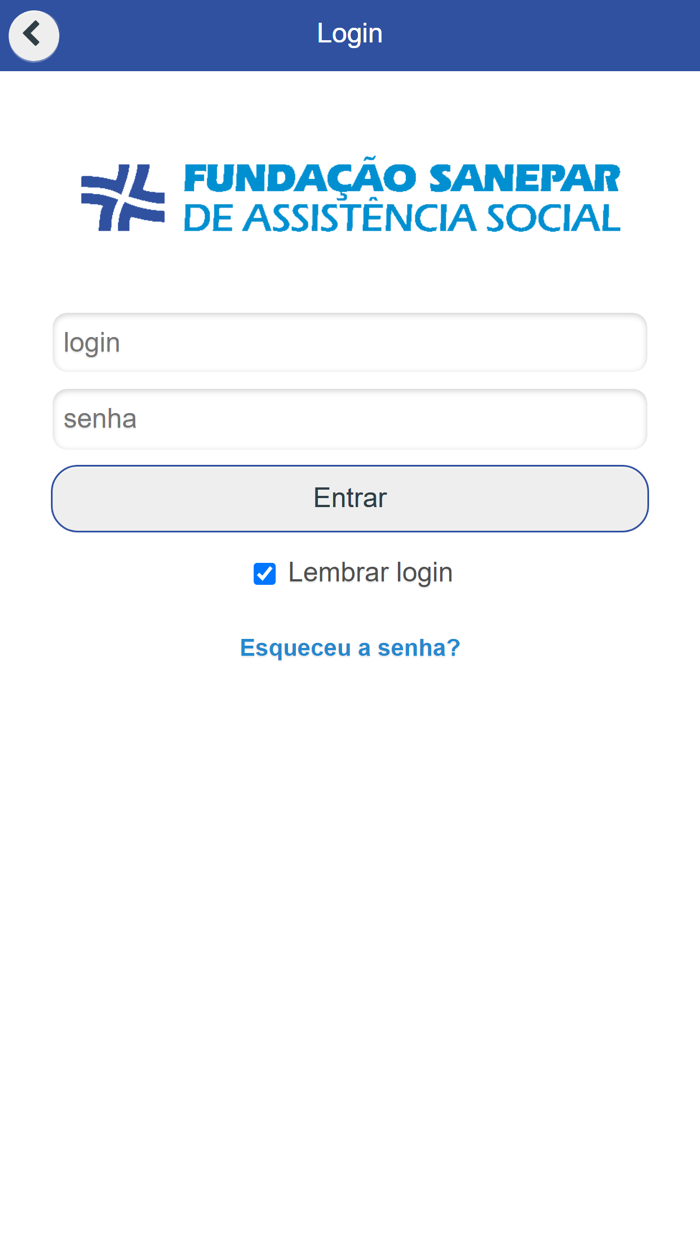Open Esqueceu a senha? link
700x1244 pixels.
(350, 647)
